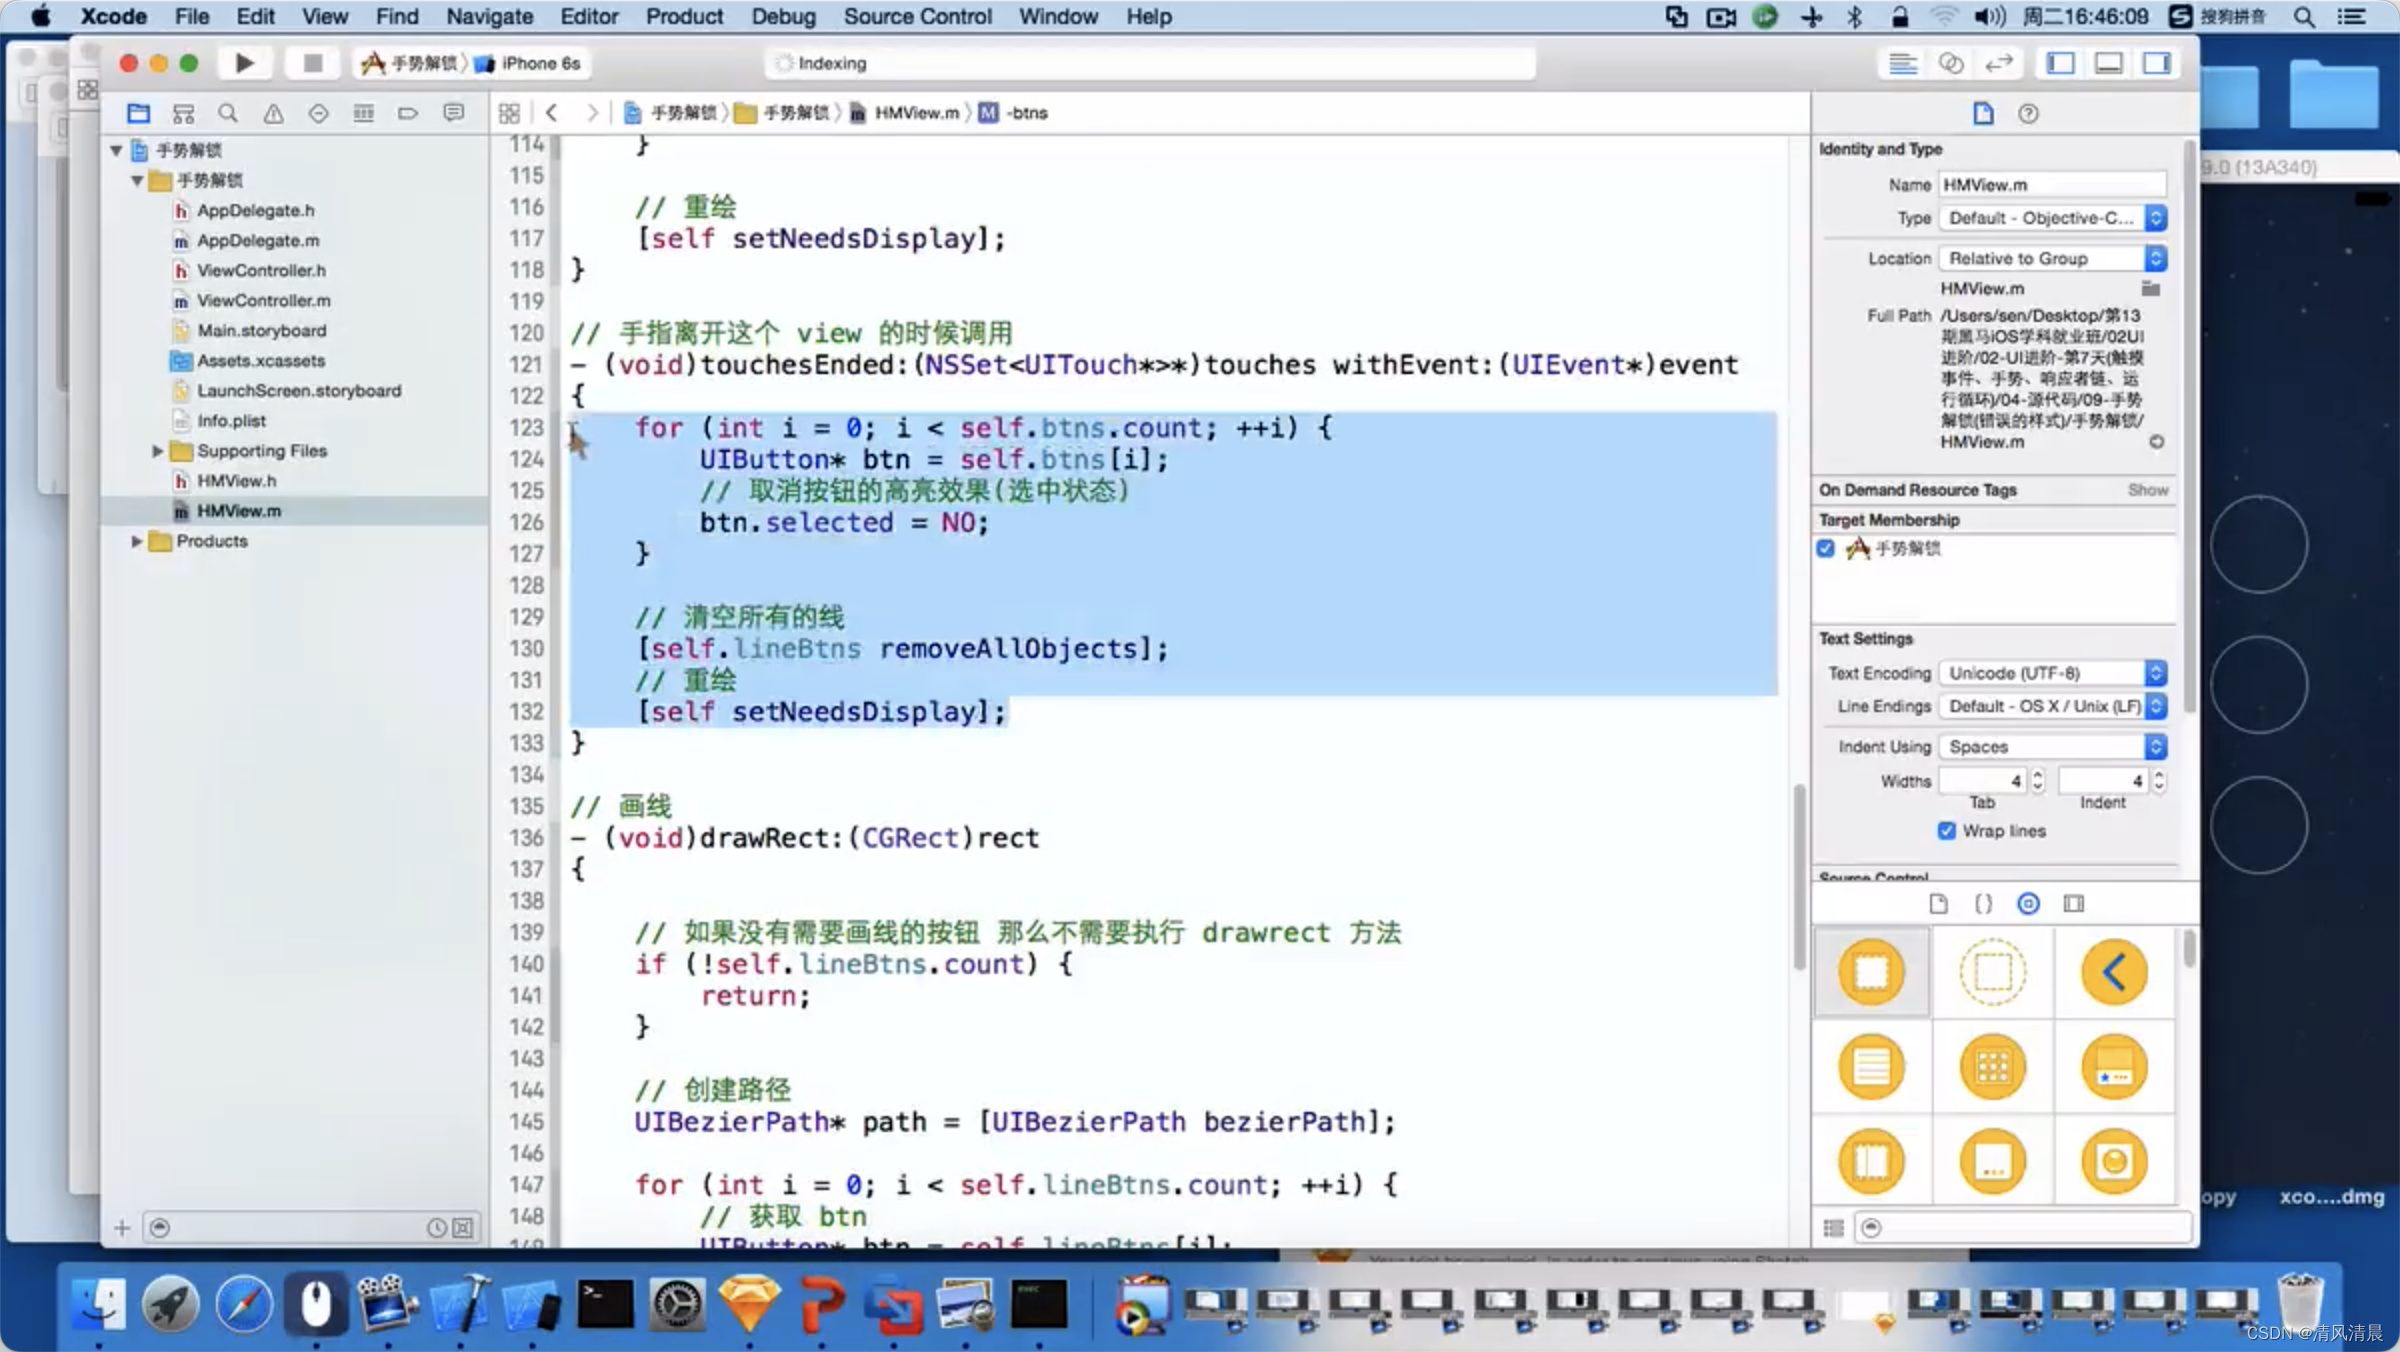Viewport: 2400px width, 1352px height.
Task: Open the Location dropdown Relative to Group
Action: (x=2052, y=258)
